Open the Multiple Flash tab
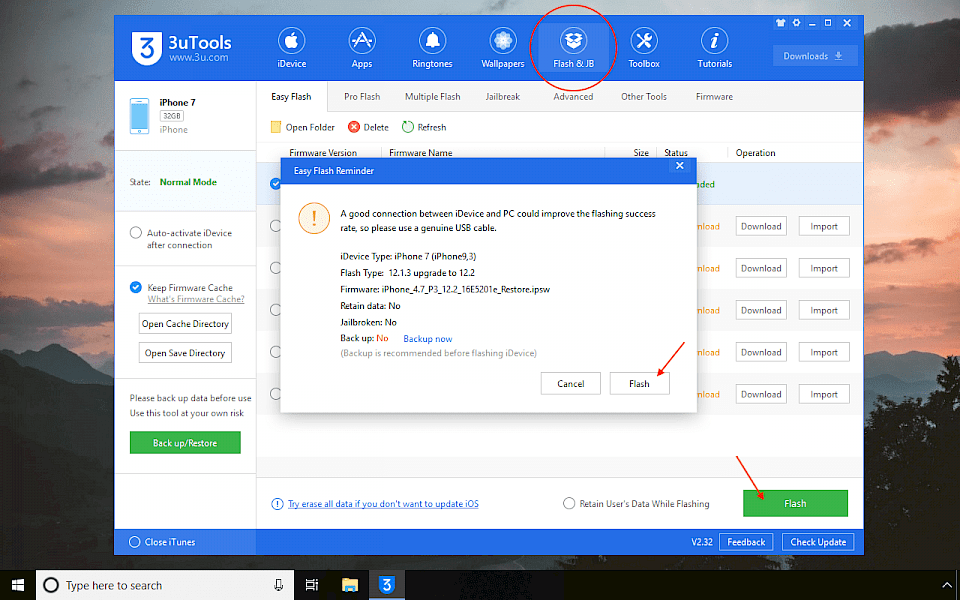The image size is (960, 600). 433,97
